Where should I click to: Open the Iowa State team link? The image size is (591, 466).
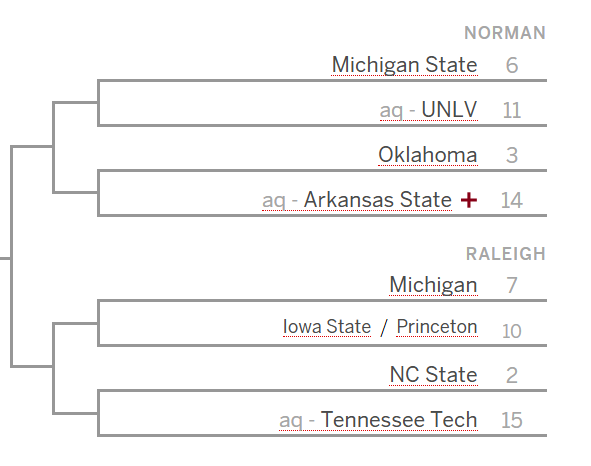327,327
